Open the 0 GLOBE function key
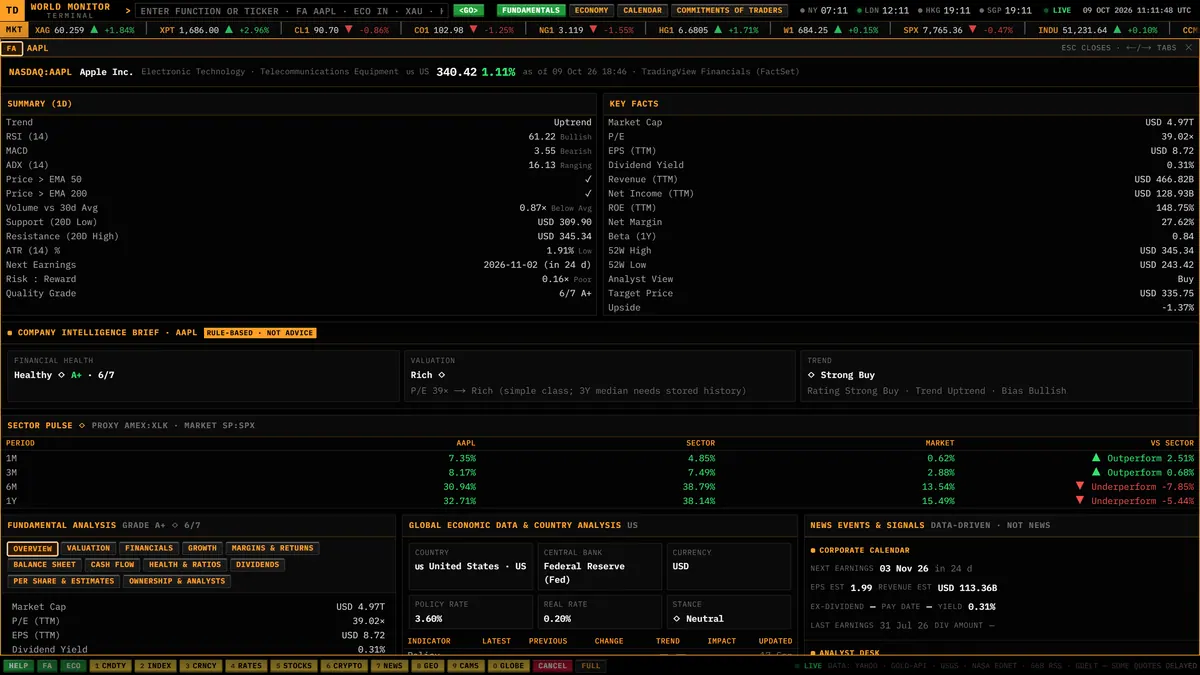 510,666
